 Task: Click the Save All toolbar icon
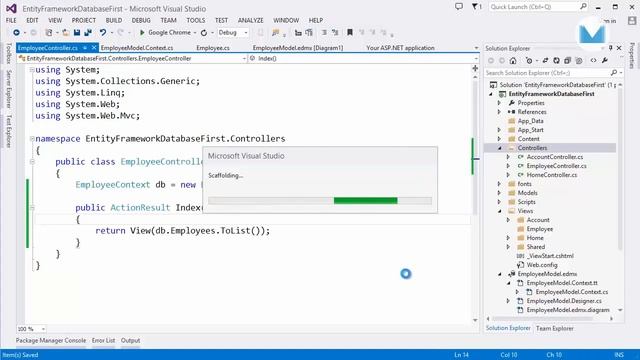point(88,32)
